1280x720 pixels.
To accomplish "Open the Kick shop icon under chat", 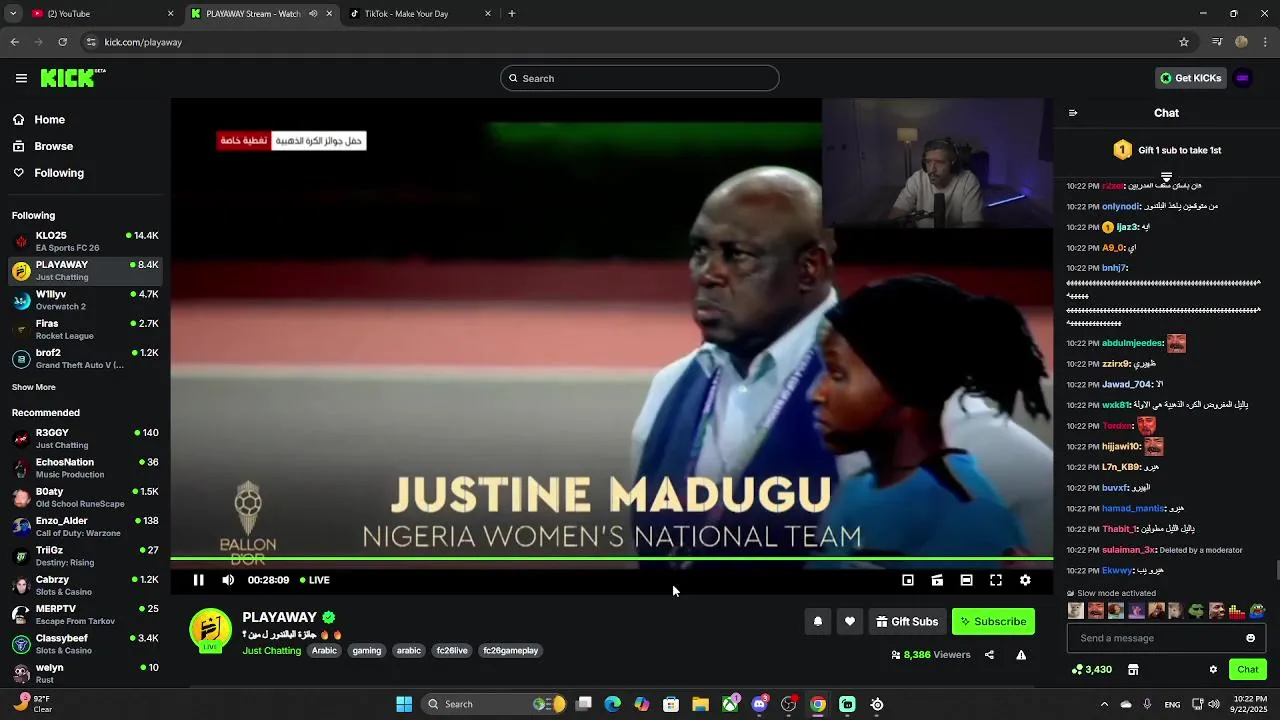I will (1133, 670).
